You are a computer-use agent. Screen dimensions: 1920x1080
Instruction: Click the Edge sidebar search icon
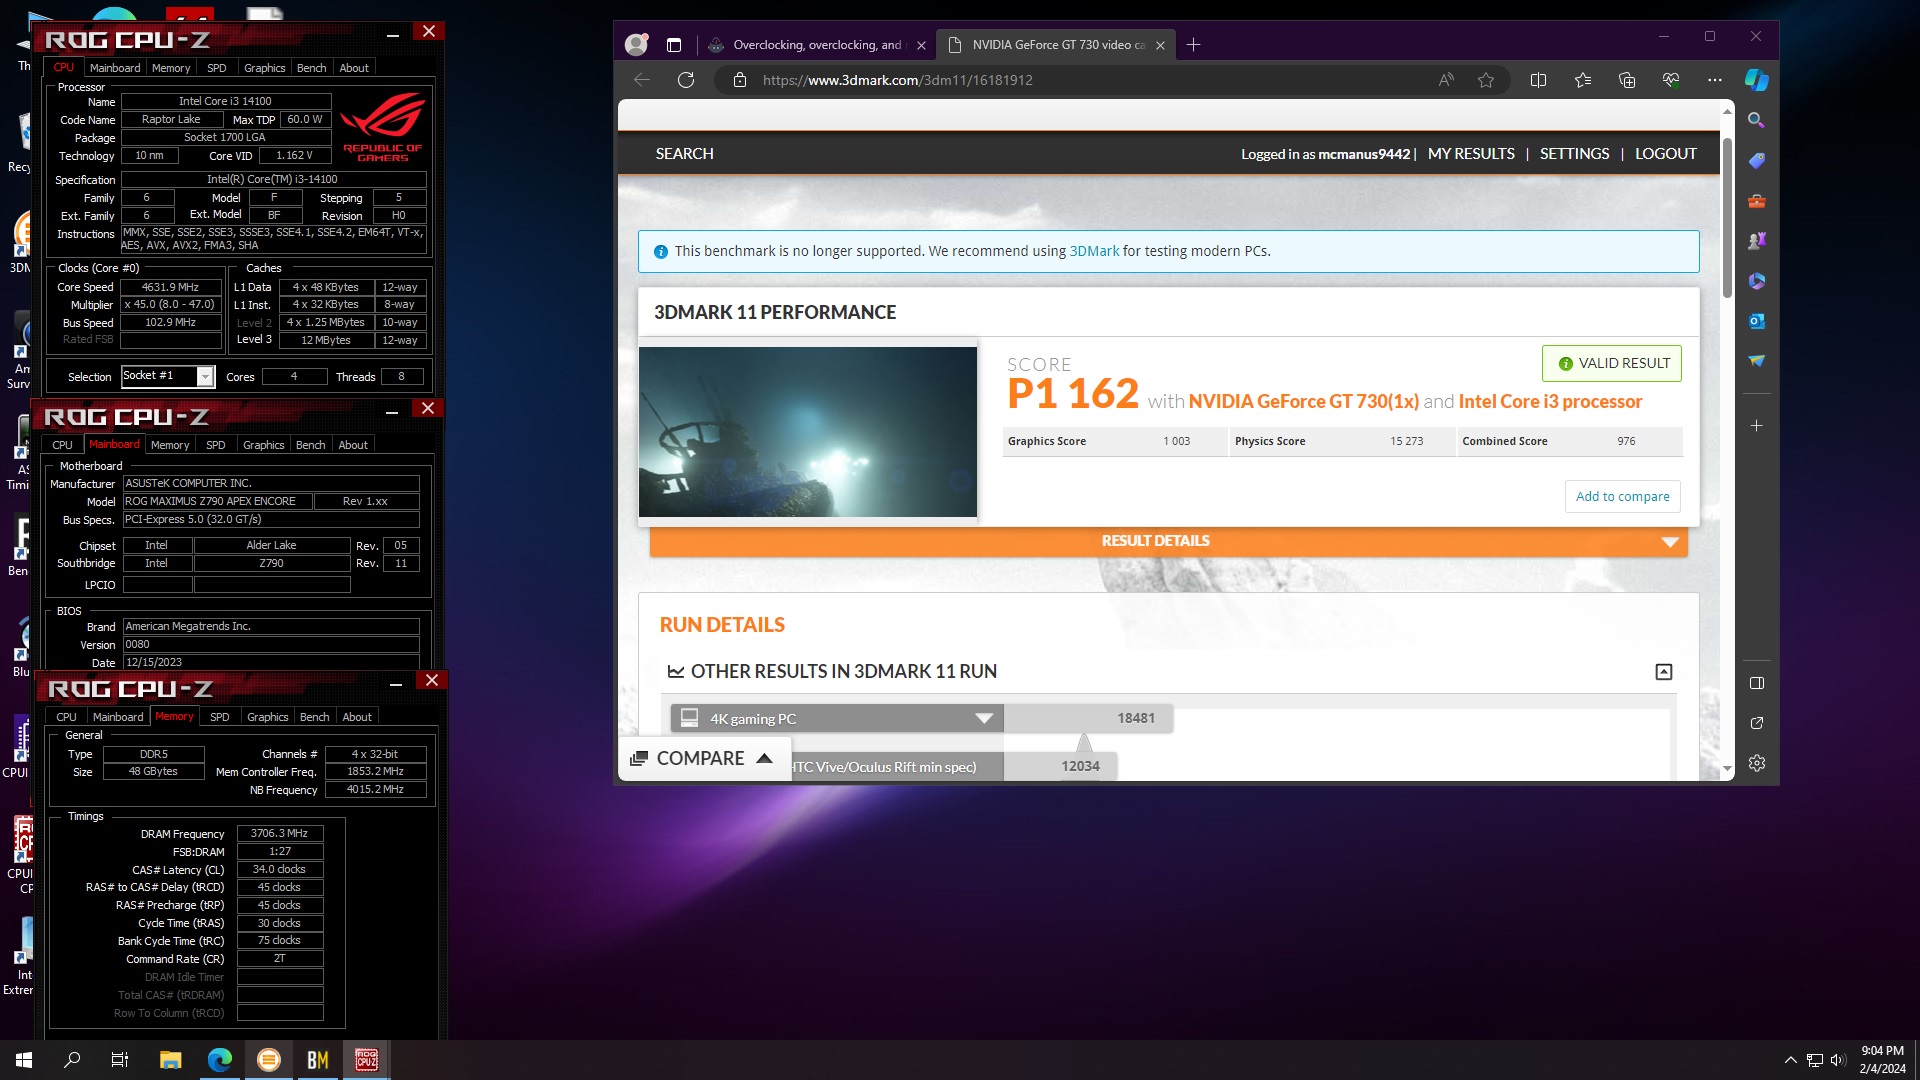click(1756, 120)
